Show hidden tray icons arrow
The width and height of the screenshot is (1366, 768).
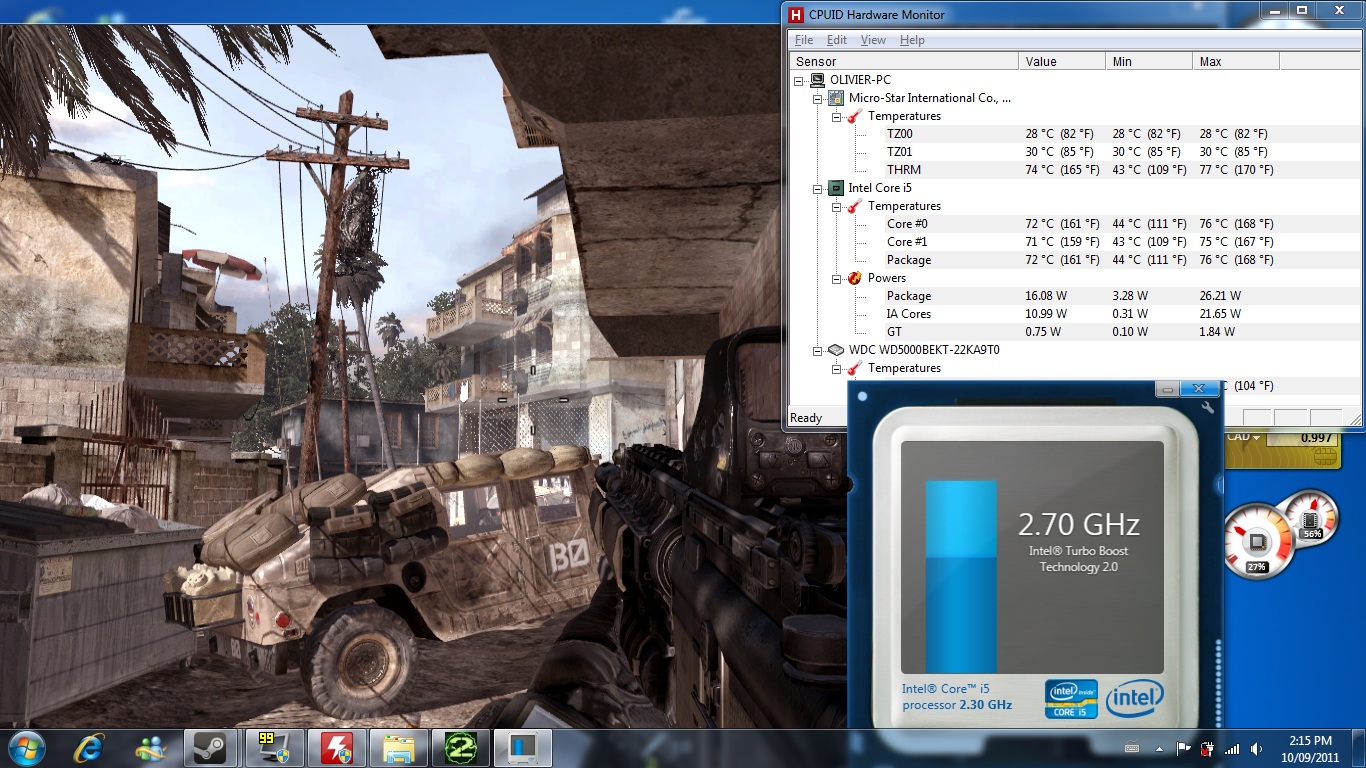pyautogui.click(x=1159, y=748)
